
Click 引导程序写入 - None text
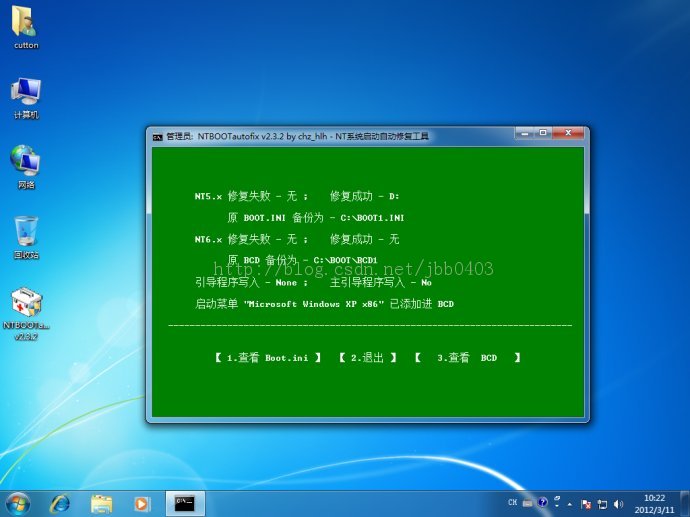246,282
